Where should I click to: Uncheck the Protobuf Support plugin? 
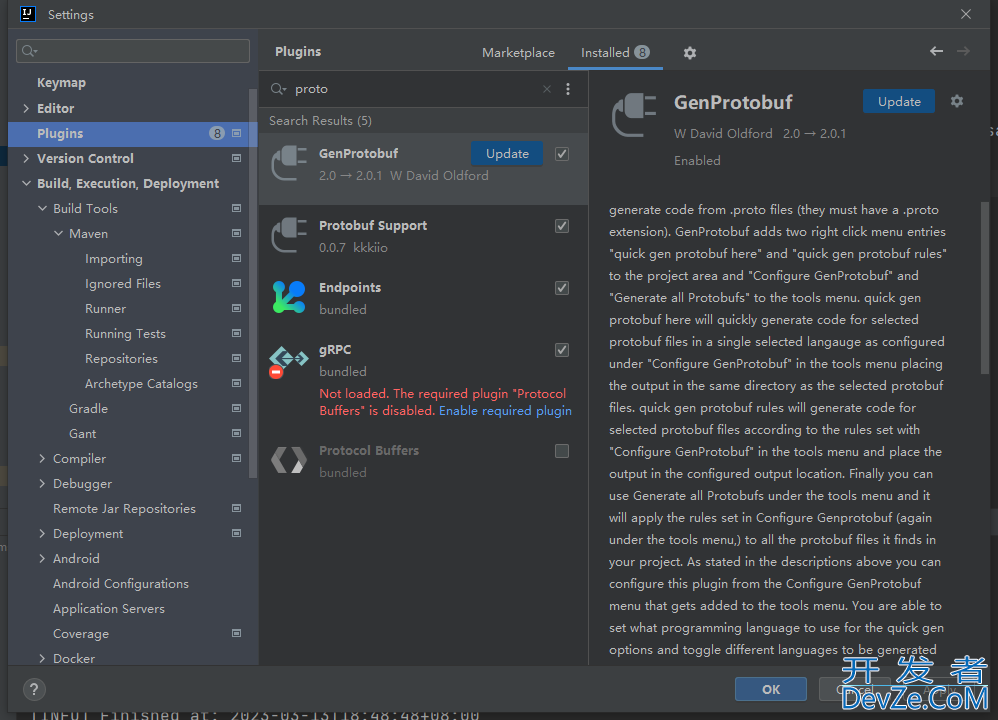(562, 226)
